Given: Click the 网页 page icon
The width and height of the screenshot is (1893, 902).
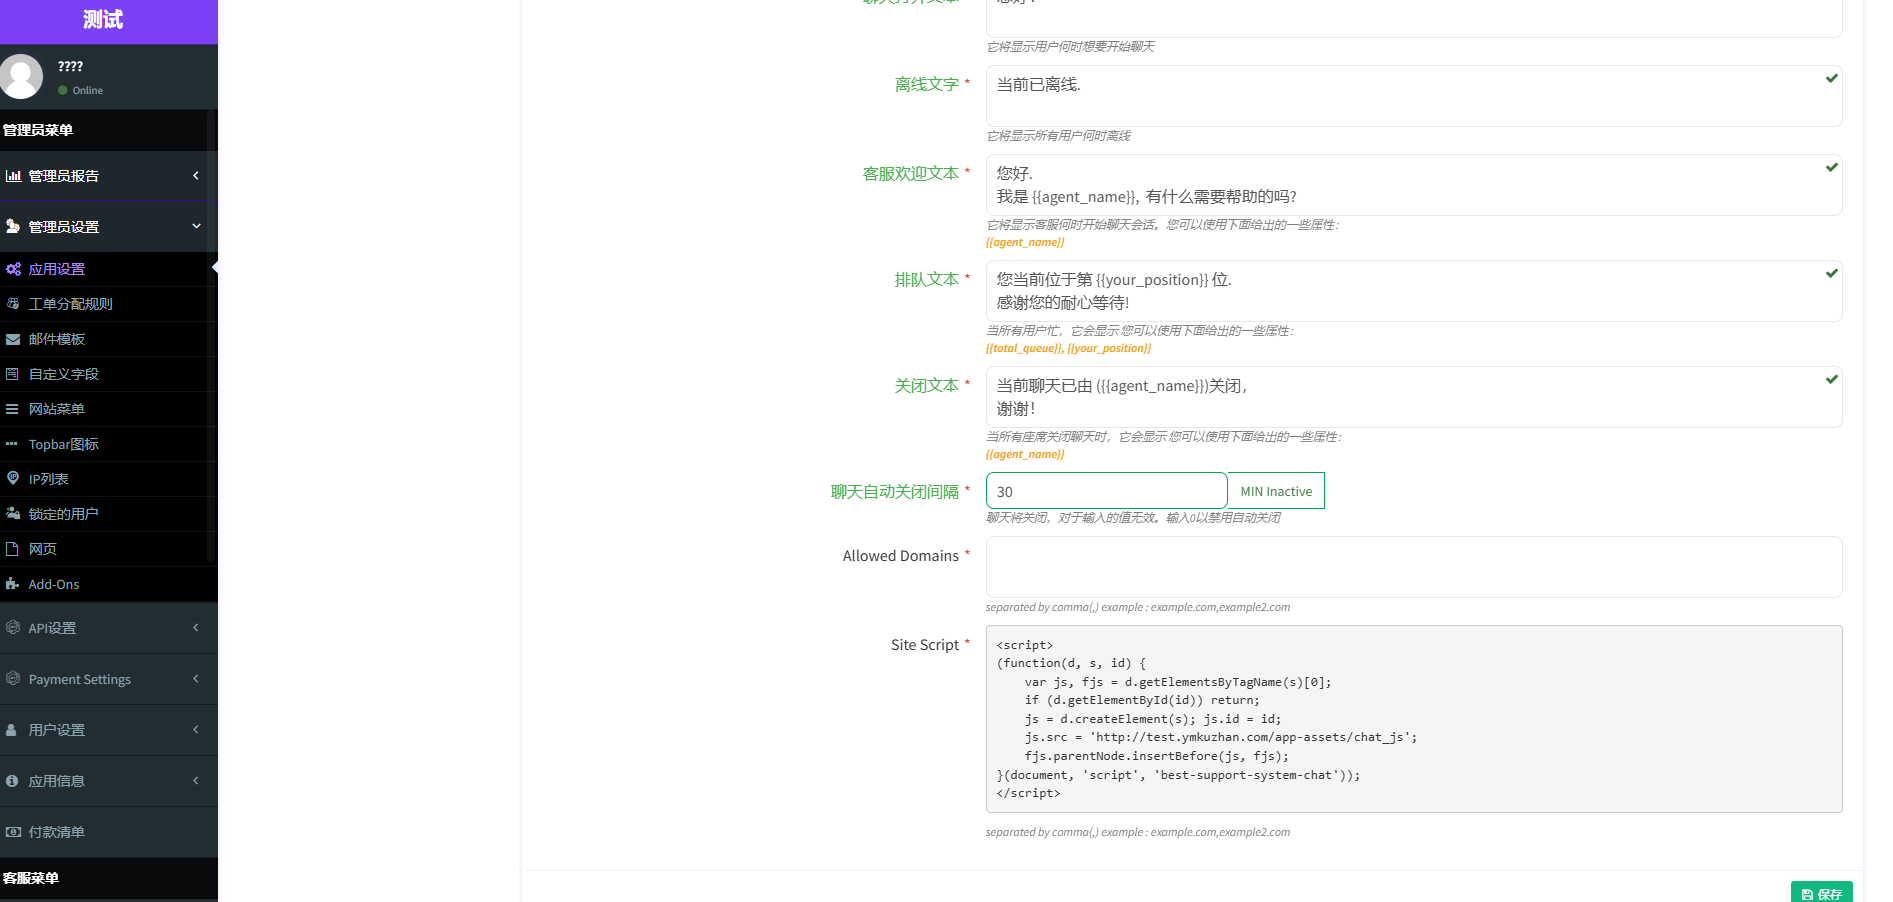Looking at the screenshot, I should point(13,549).
